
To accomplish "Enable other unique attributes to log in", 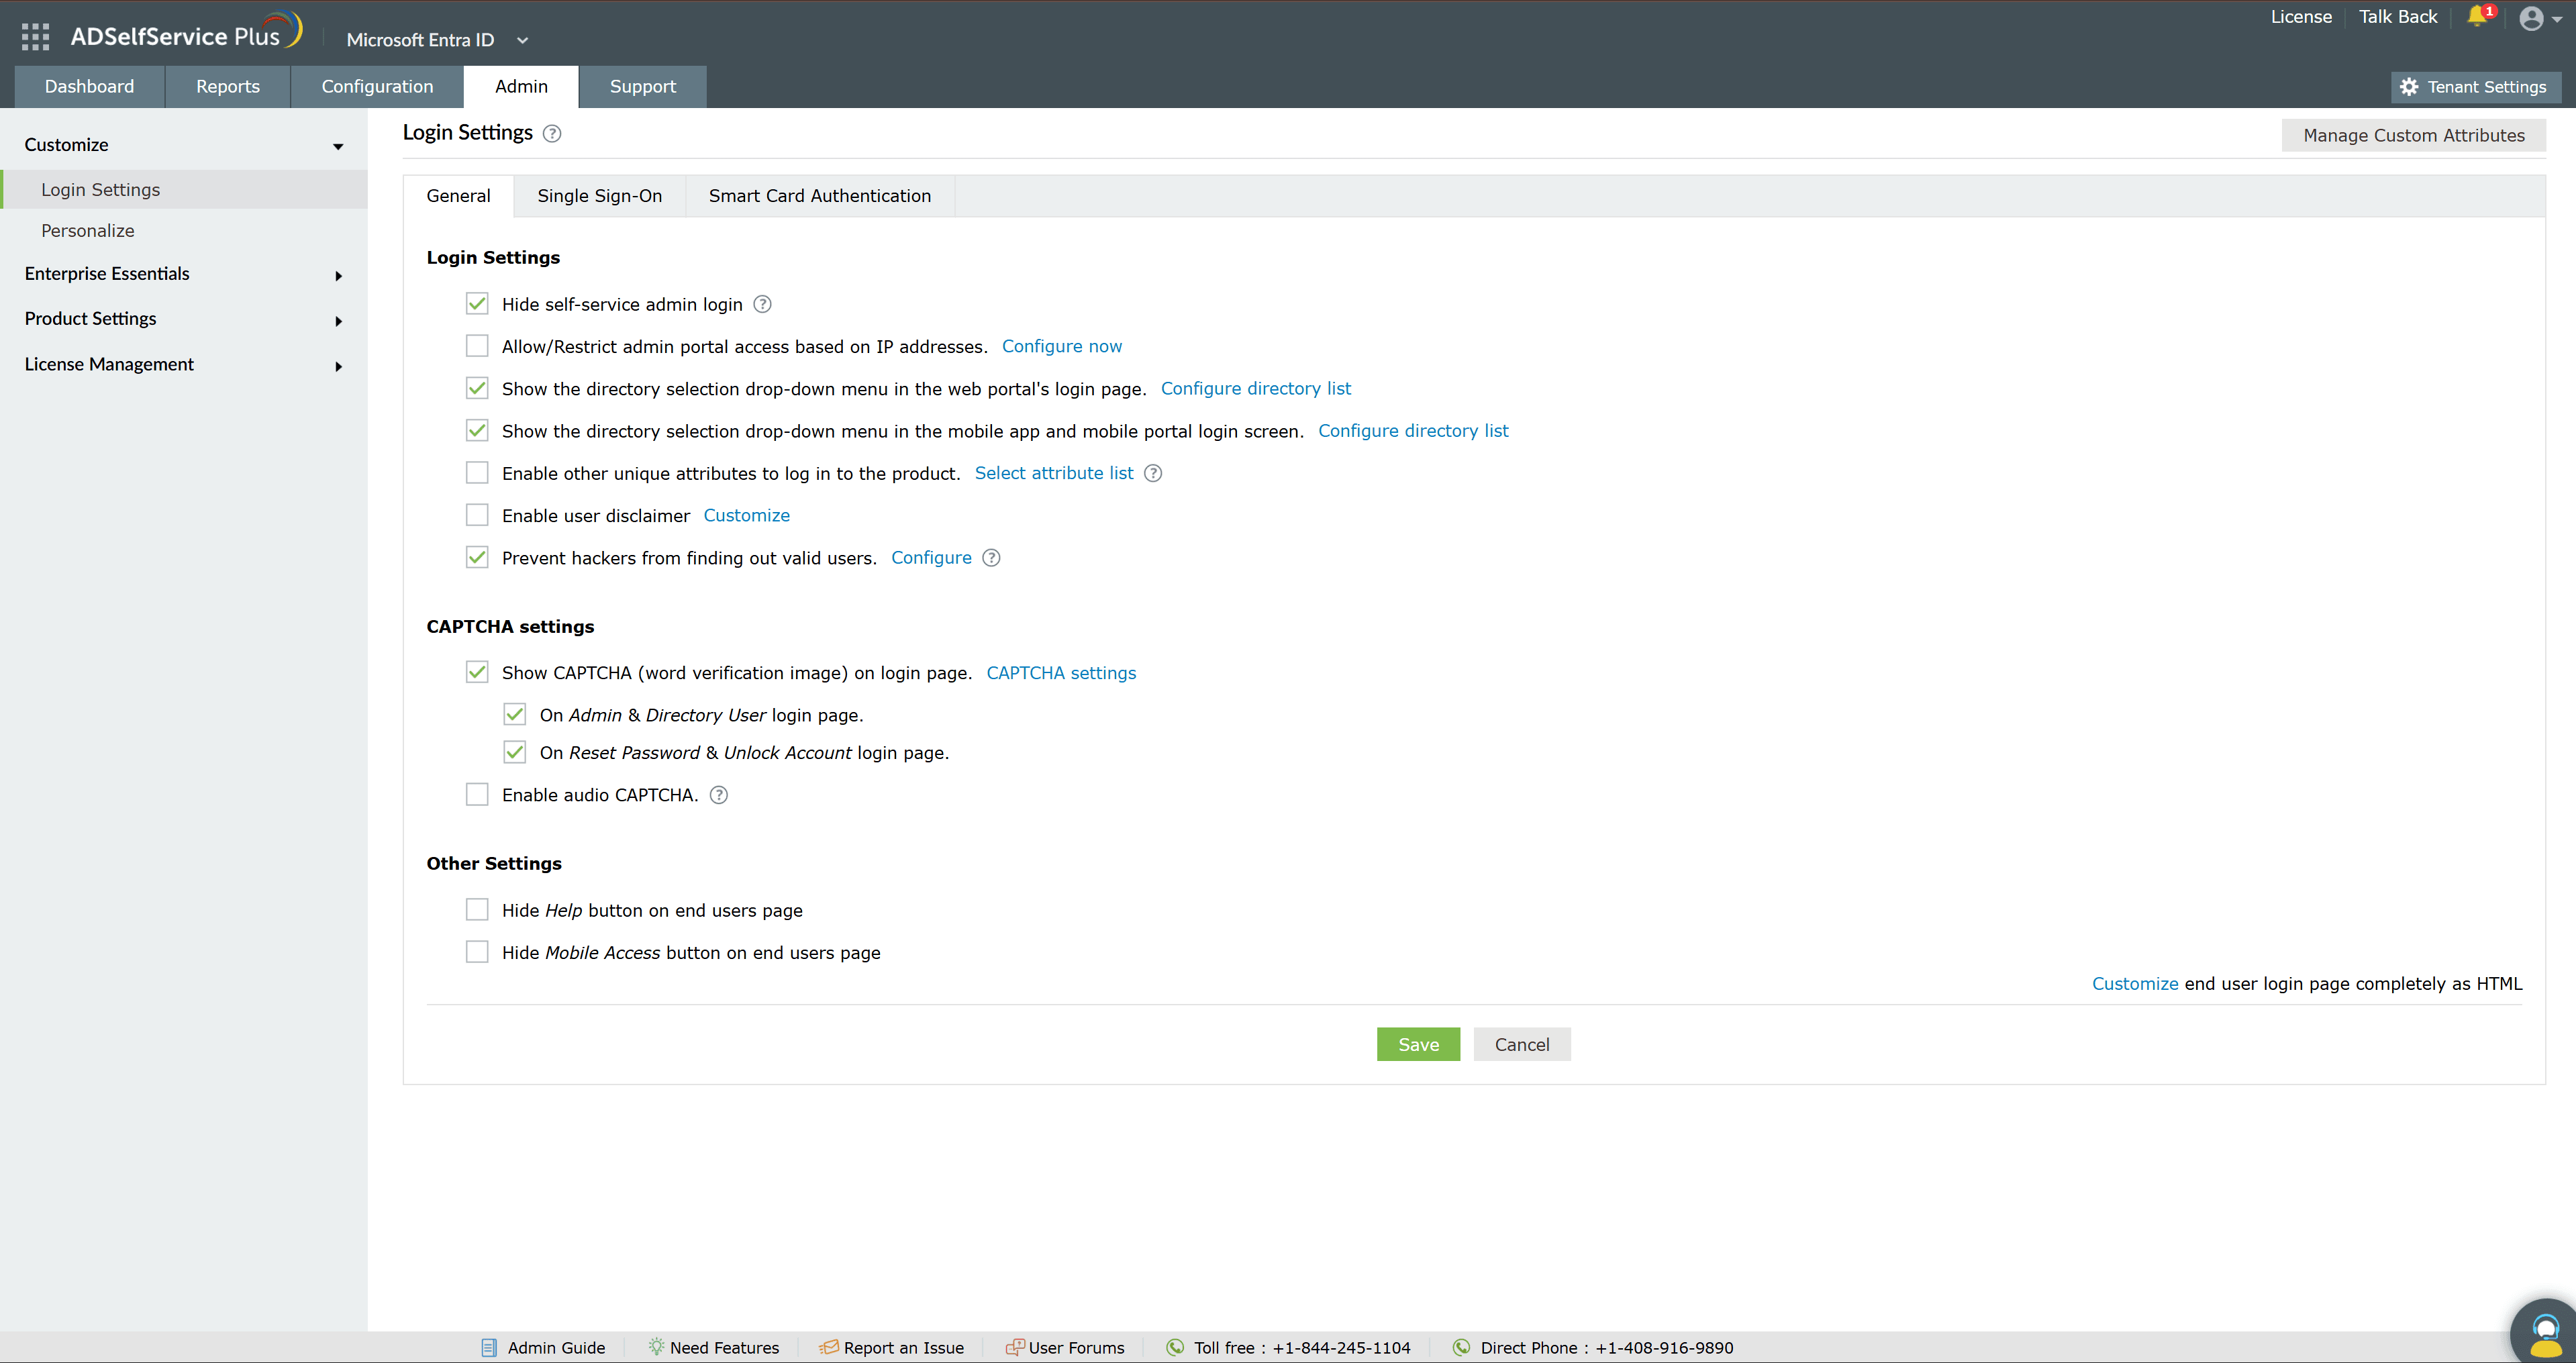I will 477,473.
